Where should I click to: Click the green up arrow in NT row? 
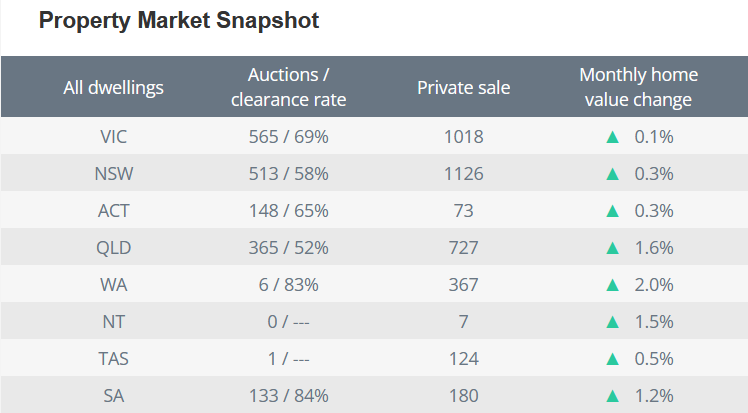613,322
